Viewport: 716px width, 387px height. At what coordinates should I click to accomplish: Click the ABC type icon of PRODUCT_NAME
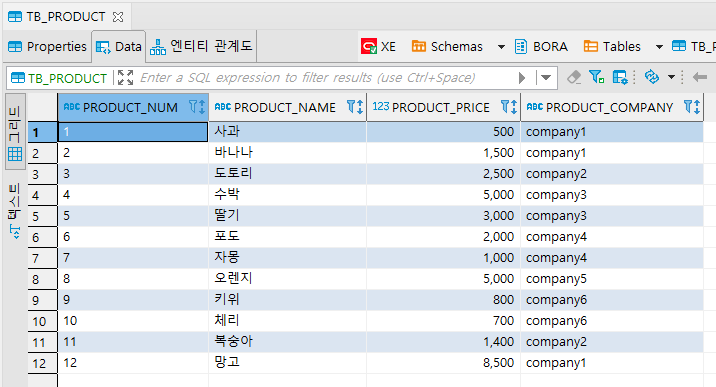[x=223, y=107]
